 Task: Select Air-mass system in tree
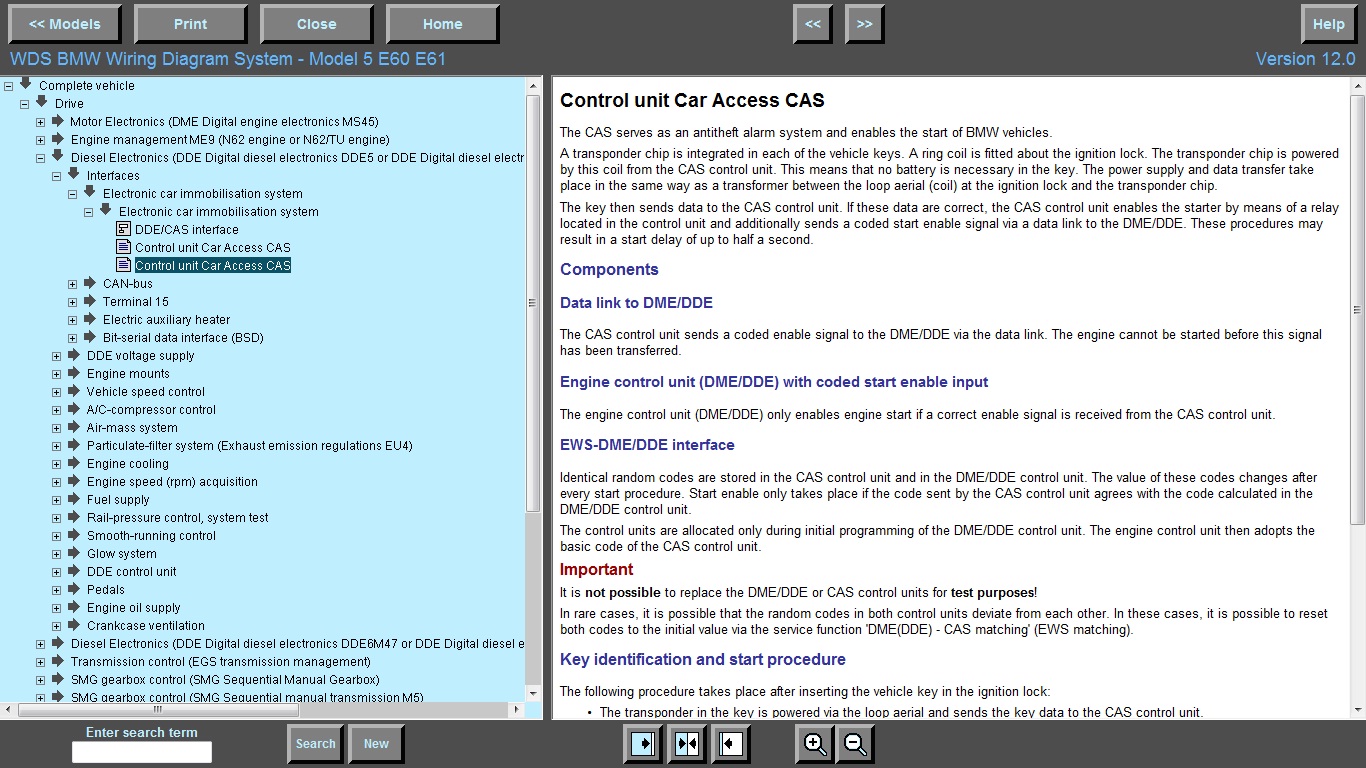pyautogui.click(x=132, y=428)
